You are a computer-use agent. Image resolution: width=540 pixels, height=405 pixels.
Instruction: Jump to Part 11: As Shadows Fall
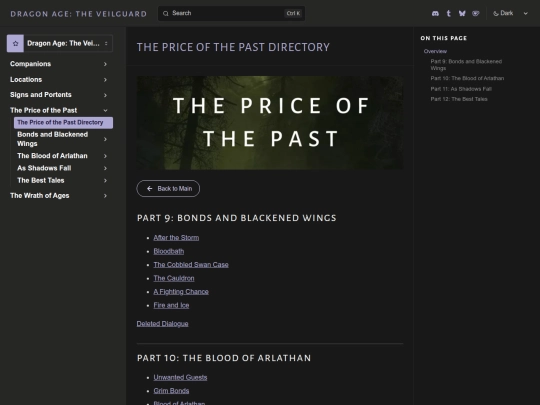click(461, 89)
